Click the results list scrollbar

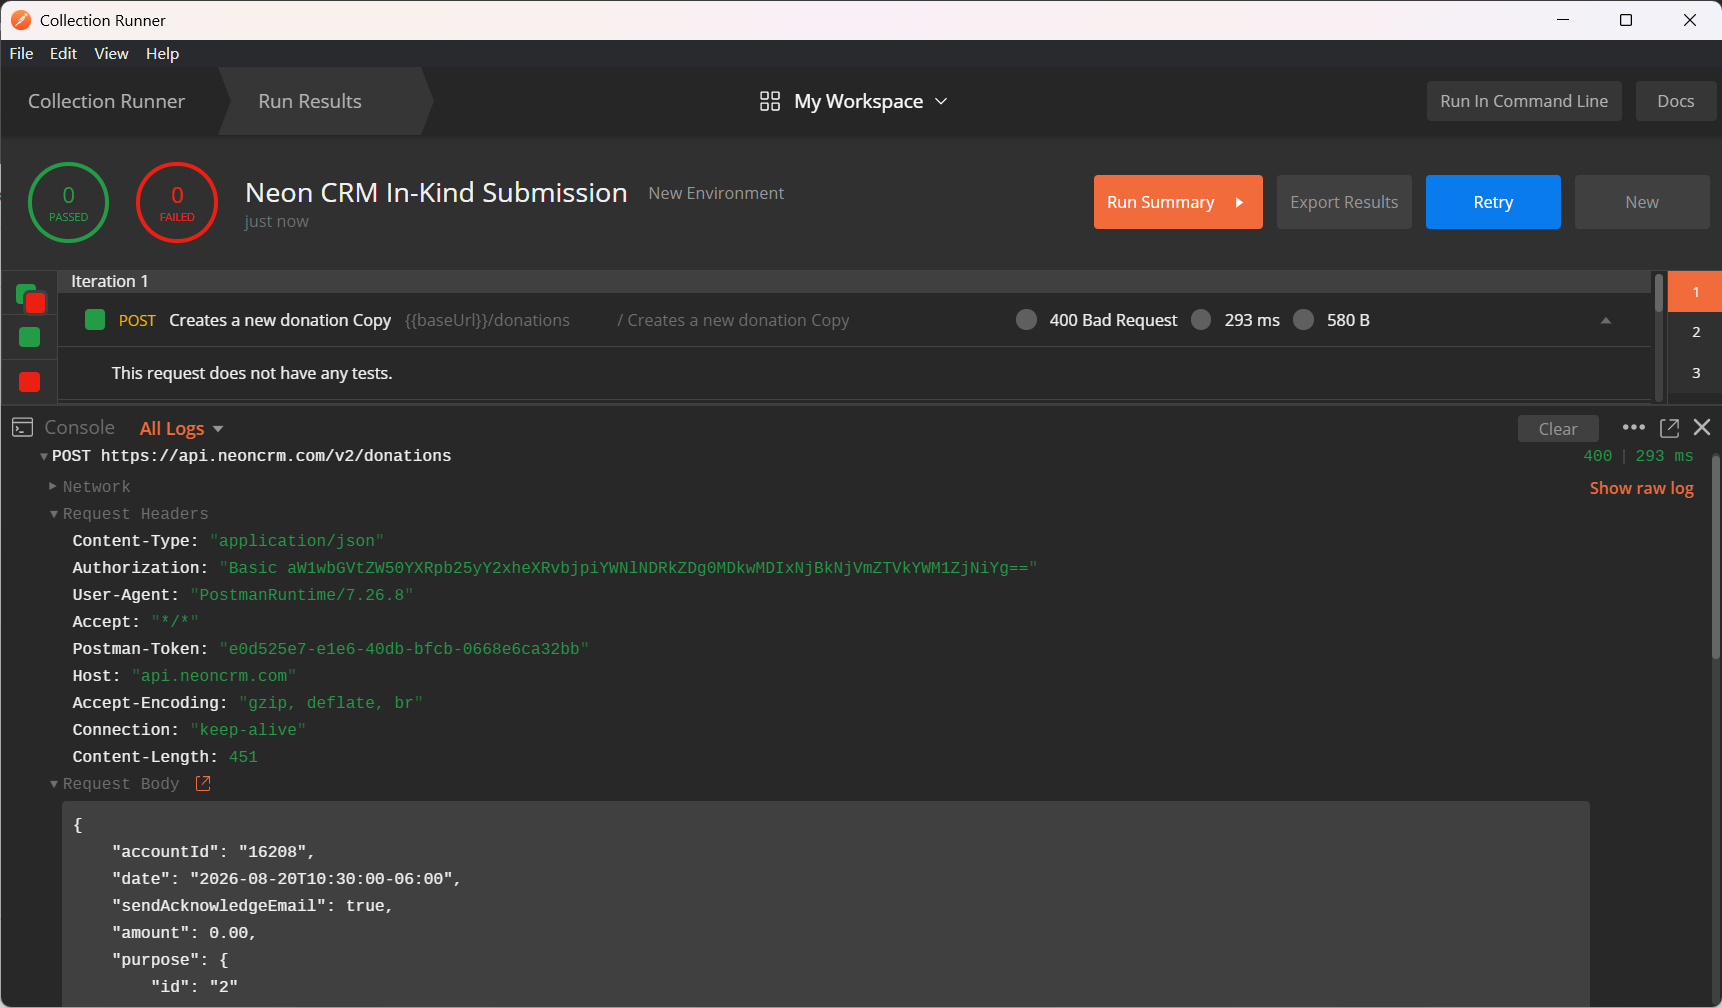(1659, 293)
